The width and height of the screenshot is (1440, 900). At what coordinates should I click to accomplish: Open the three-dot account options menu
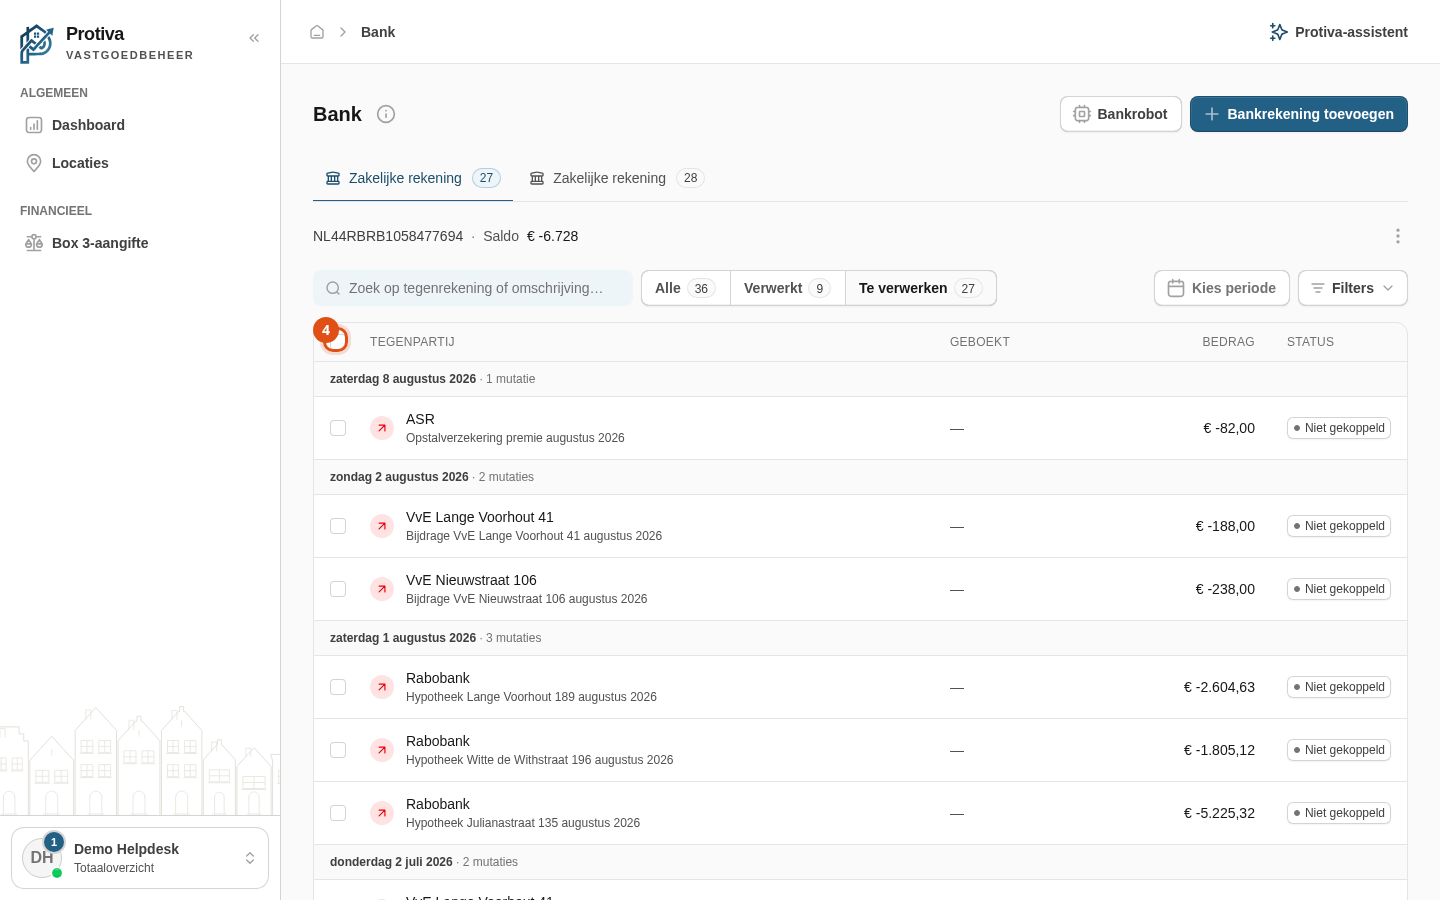[x=1398, y=236]
